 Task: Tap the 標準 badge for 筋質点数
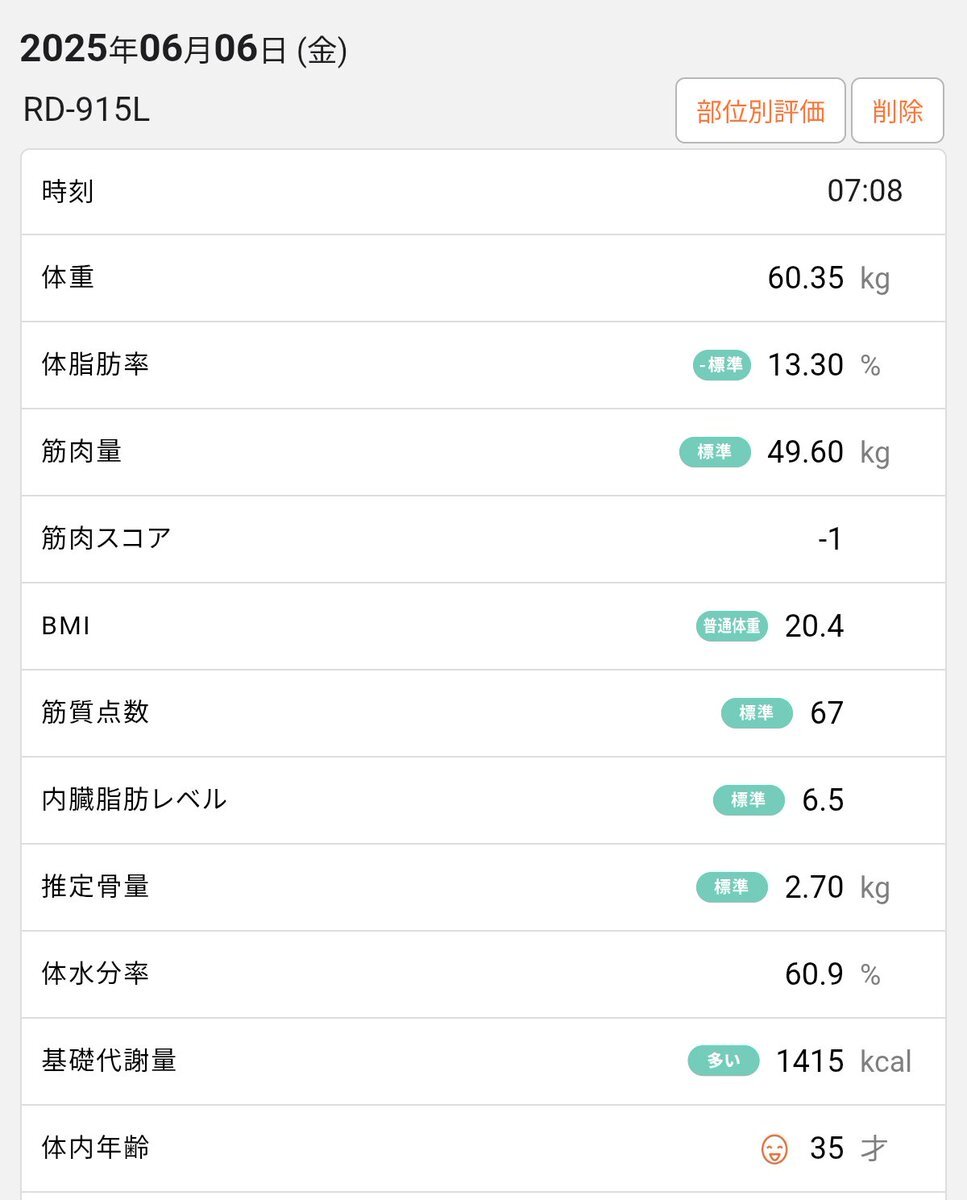click(757, 713)
